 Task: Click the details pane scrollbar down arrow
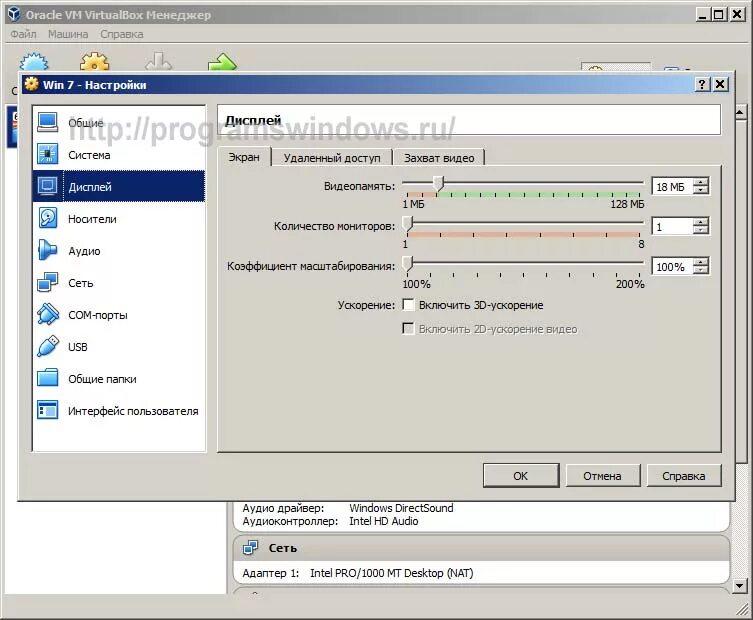[740, 586]
